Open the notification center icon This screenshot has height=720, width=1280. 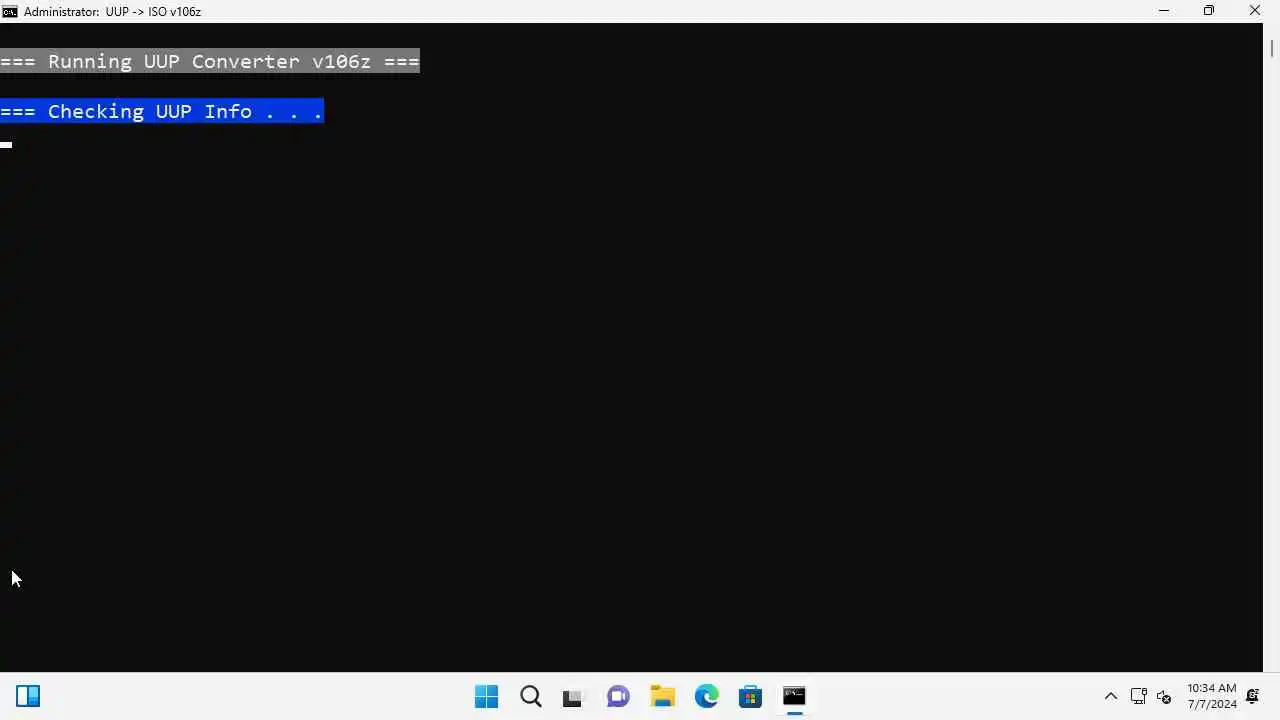point(1252,697)
